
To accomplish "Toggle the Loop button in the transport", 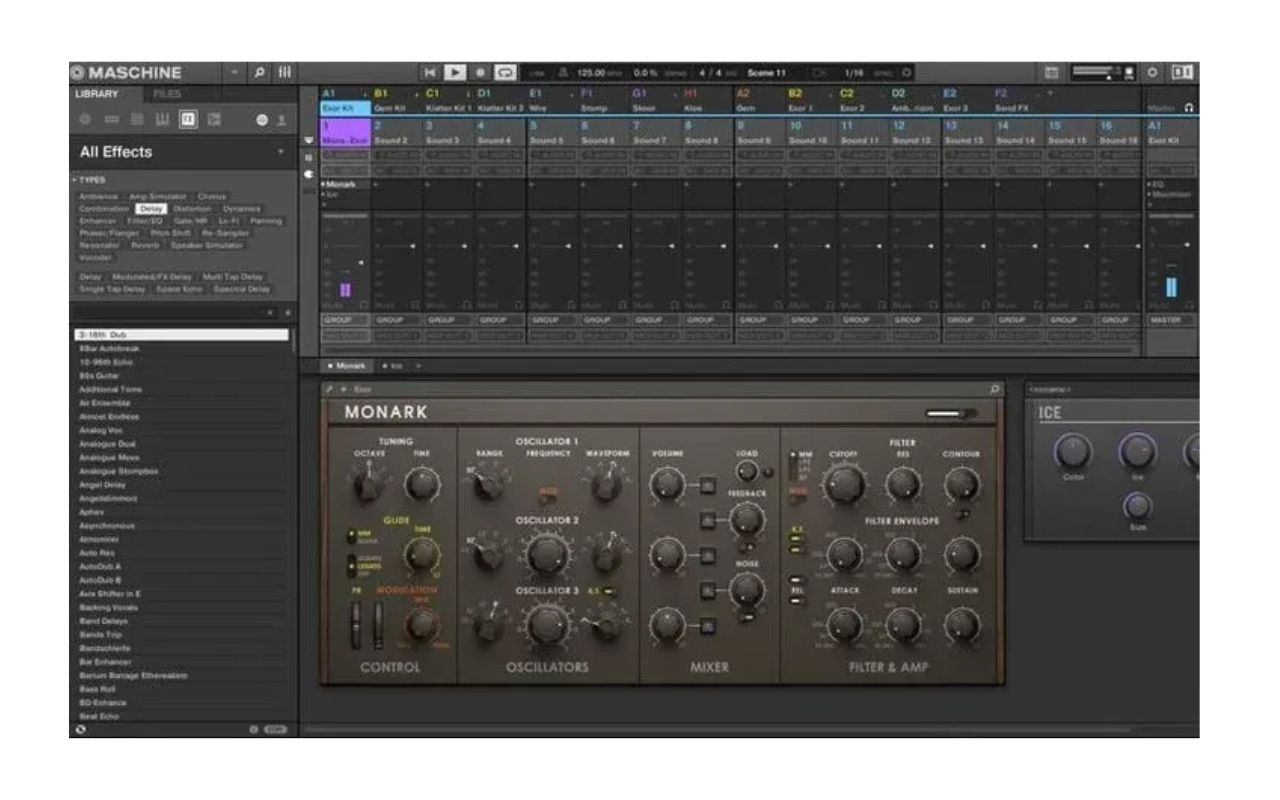I will point(504,73).
